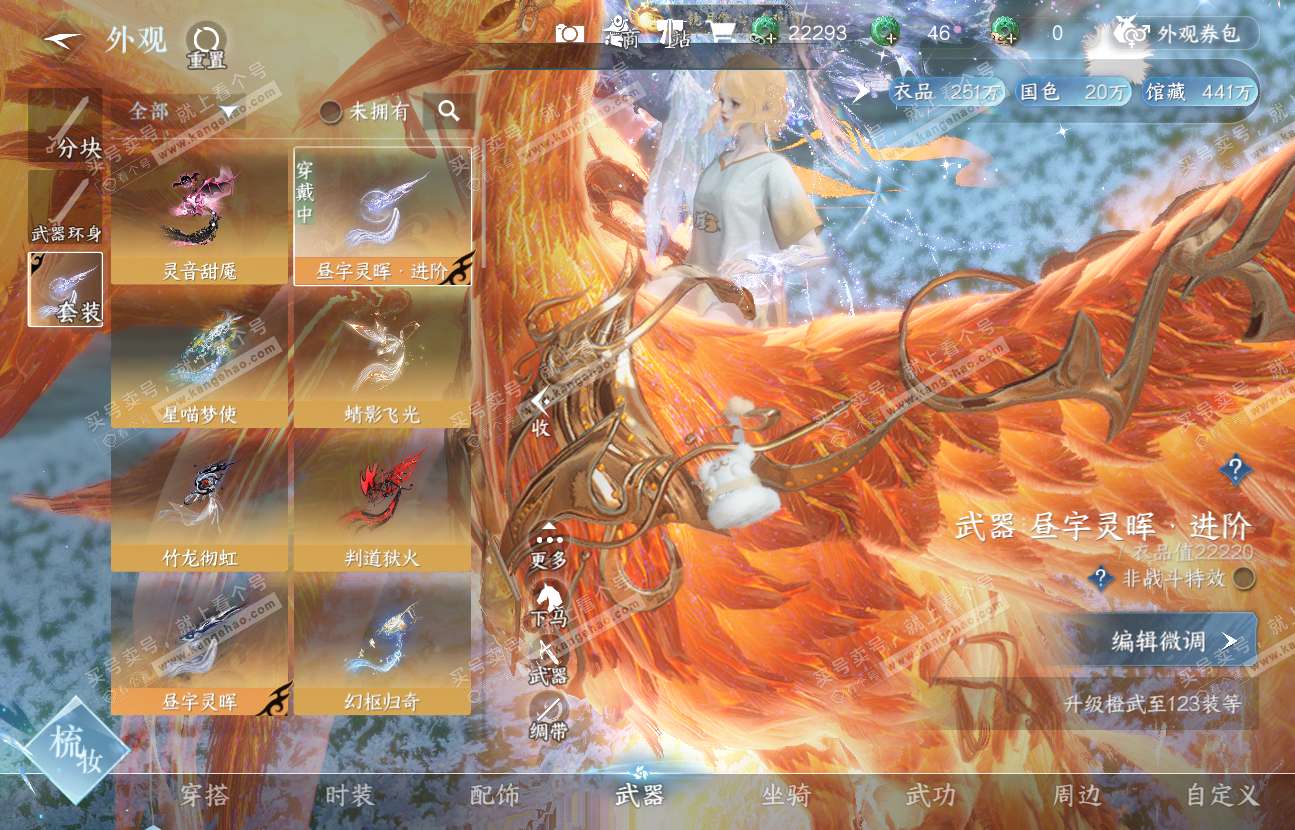Image resolution: width=1295 pixels, height=830 pixels.
Task: Open the 梳妆 diamond button
Action: click(x=76, y=750)
